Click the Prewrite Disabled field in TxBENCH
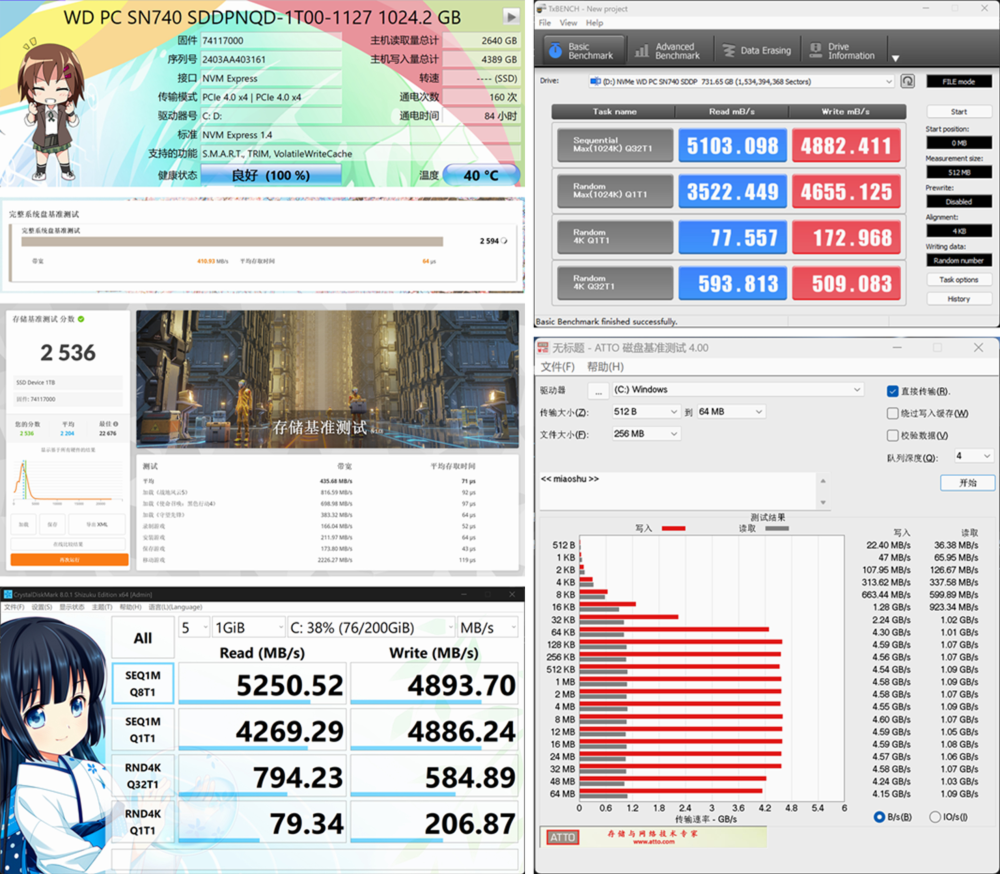Viewport: 1000px width, 874px height. click(959, 202)
